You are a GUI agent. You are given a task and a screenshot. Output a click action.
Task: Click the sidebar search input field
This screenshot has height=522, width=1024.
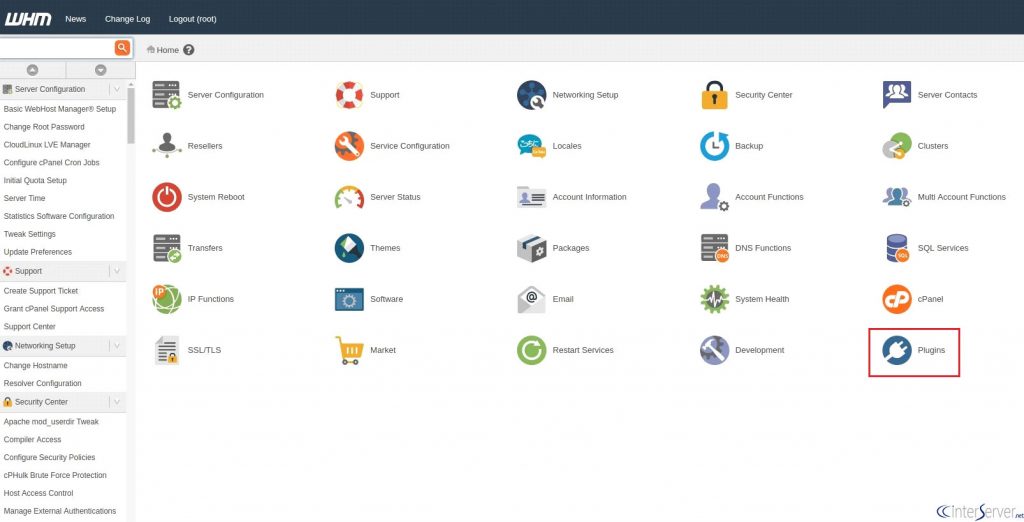57,48
